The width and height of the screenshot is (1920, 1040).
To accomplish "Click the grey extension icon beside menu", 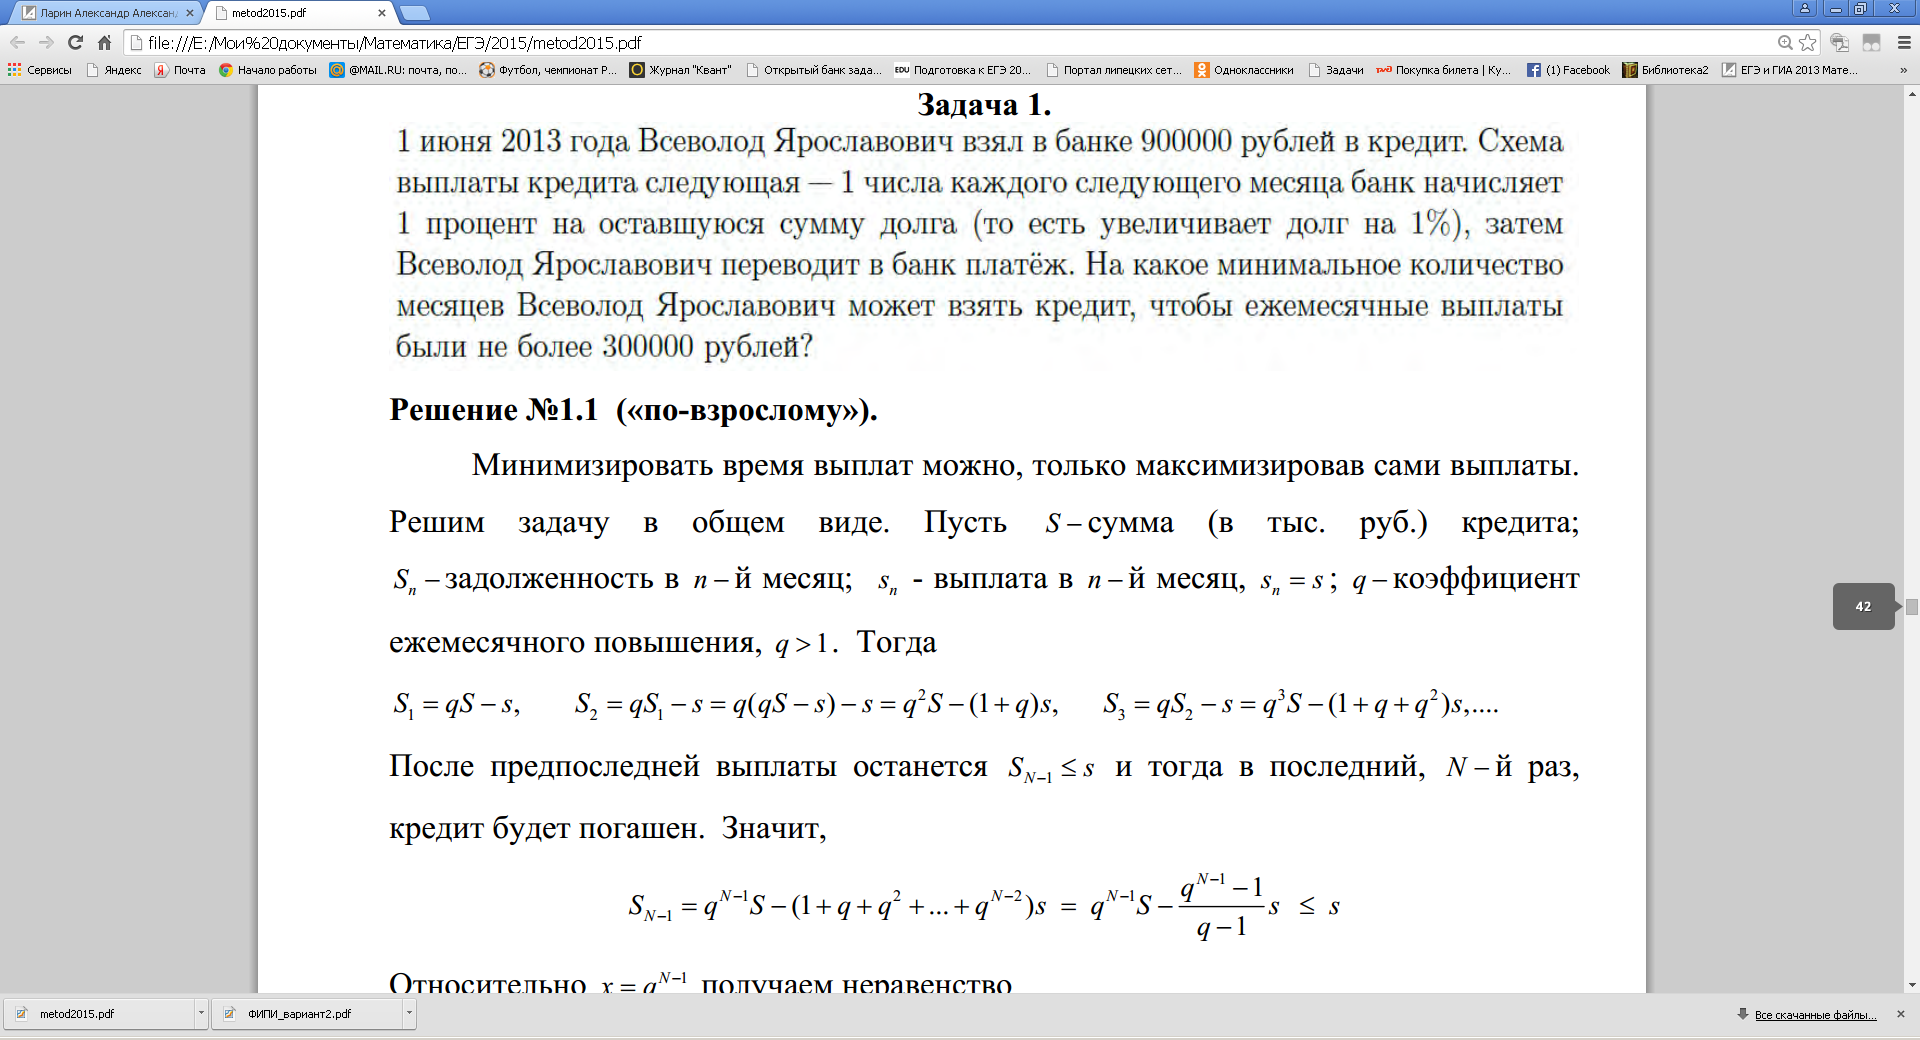I will [x=1871, y=42].
